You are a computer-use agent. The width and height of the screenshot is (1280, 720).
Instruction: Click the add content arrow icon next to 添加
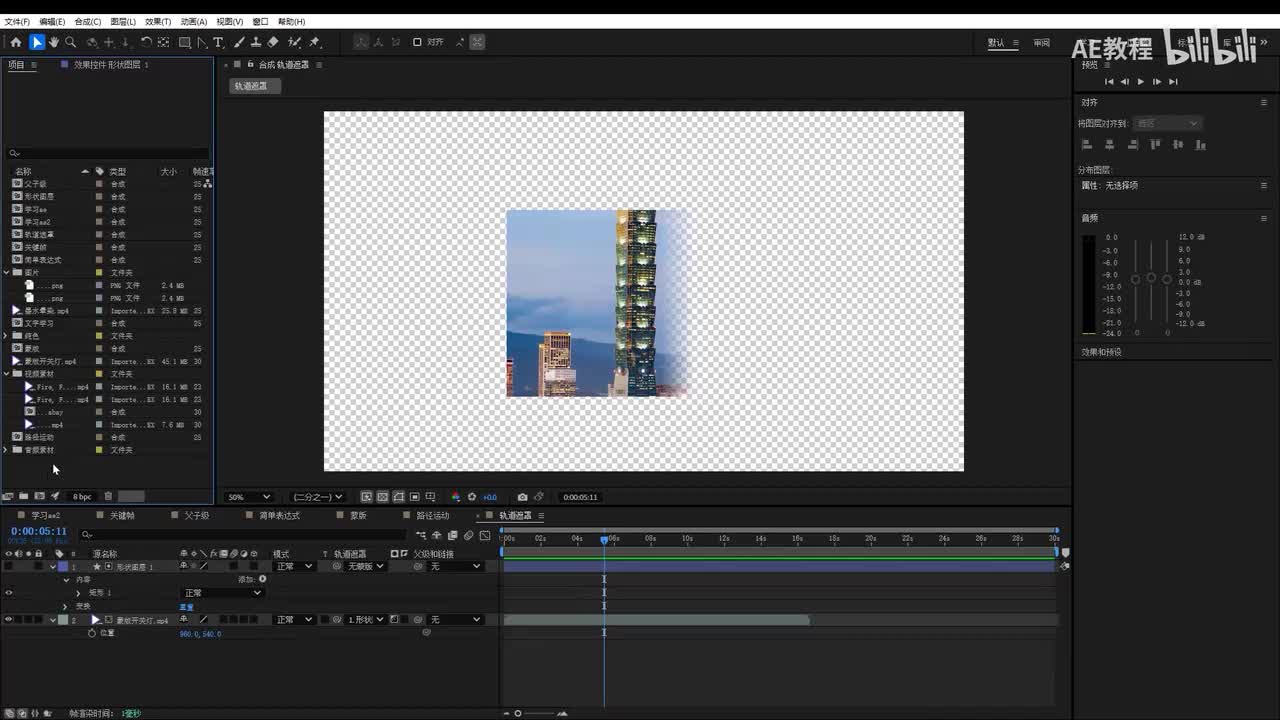click(x=263, y=579)
